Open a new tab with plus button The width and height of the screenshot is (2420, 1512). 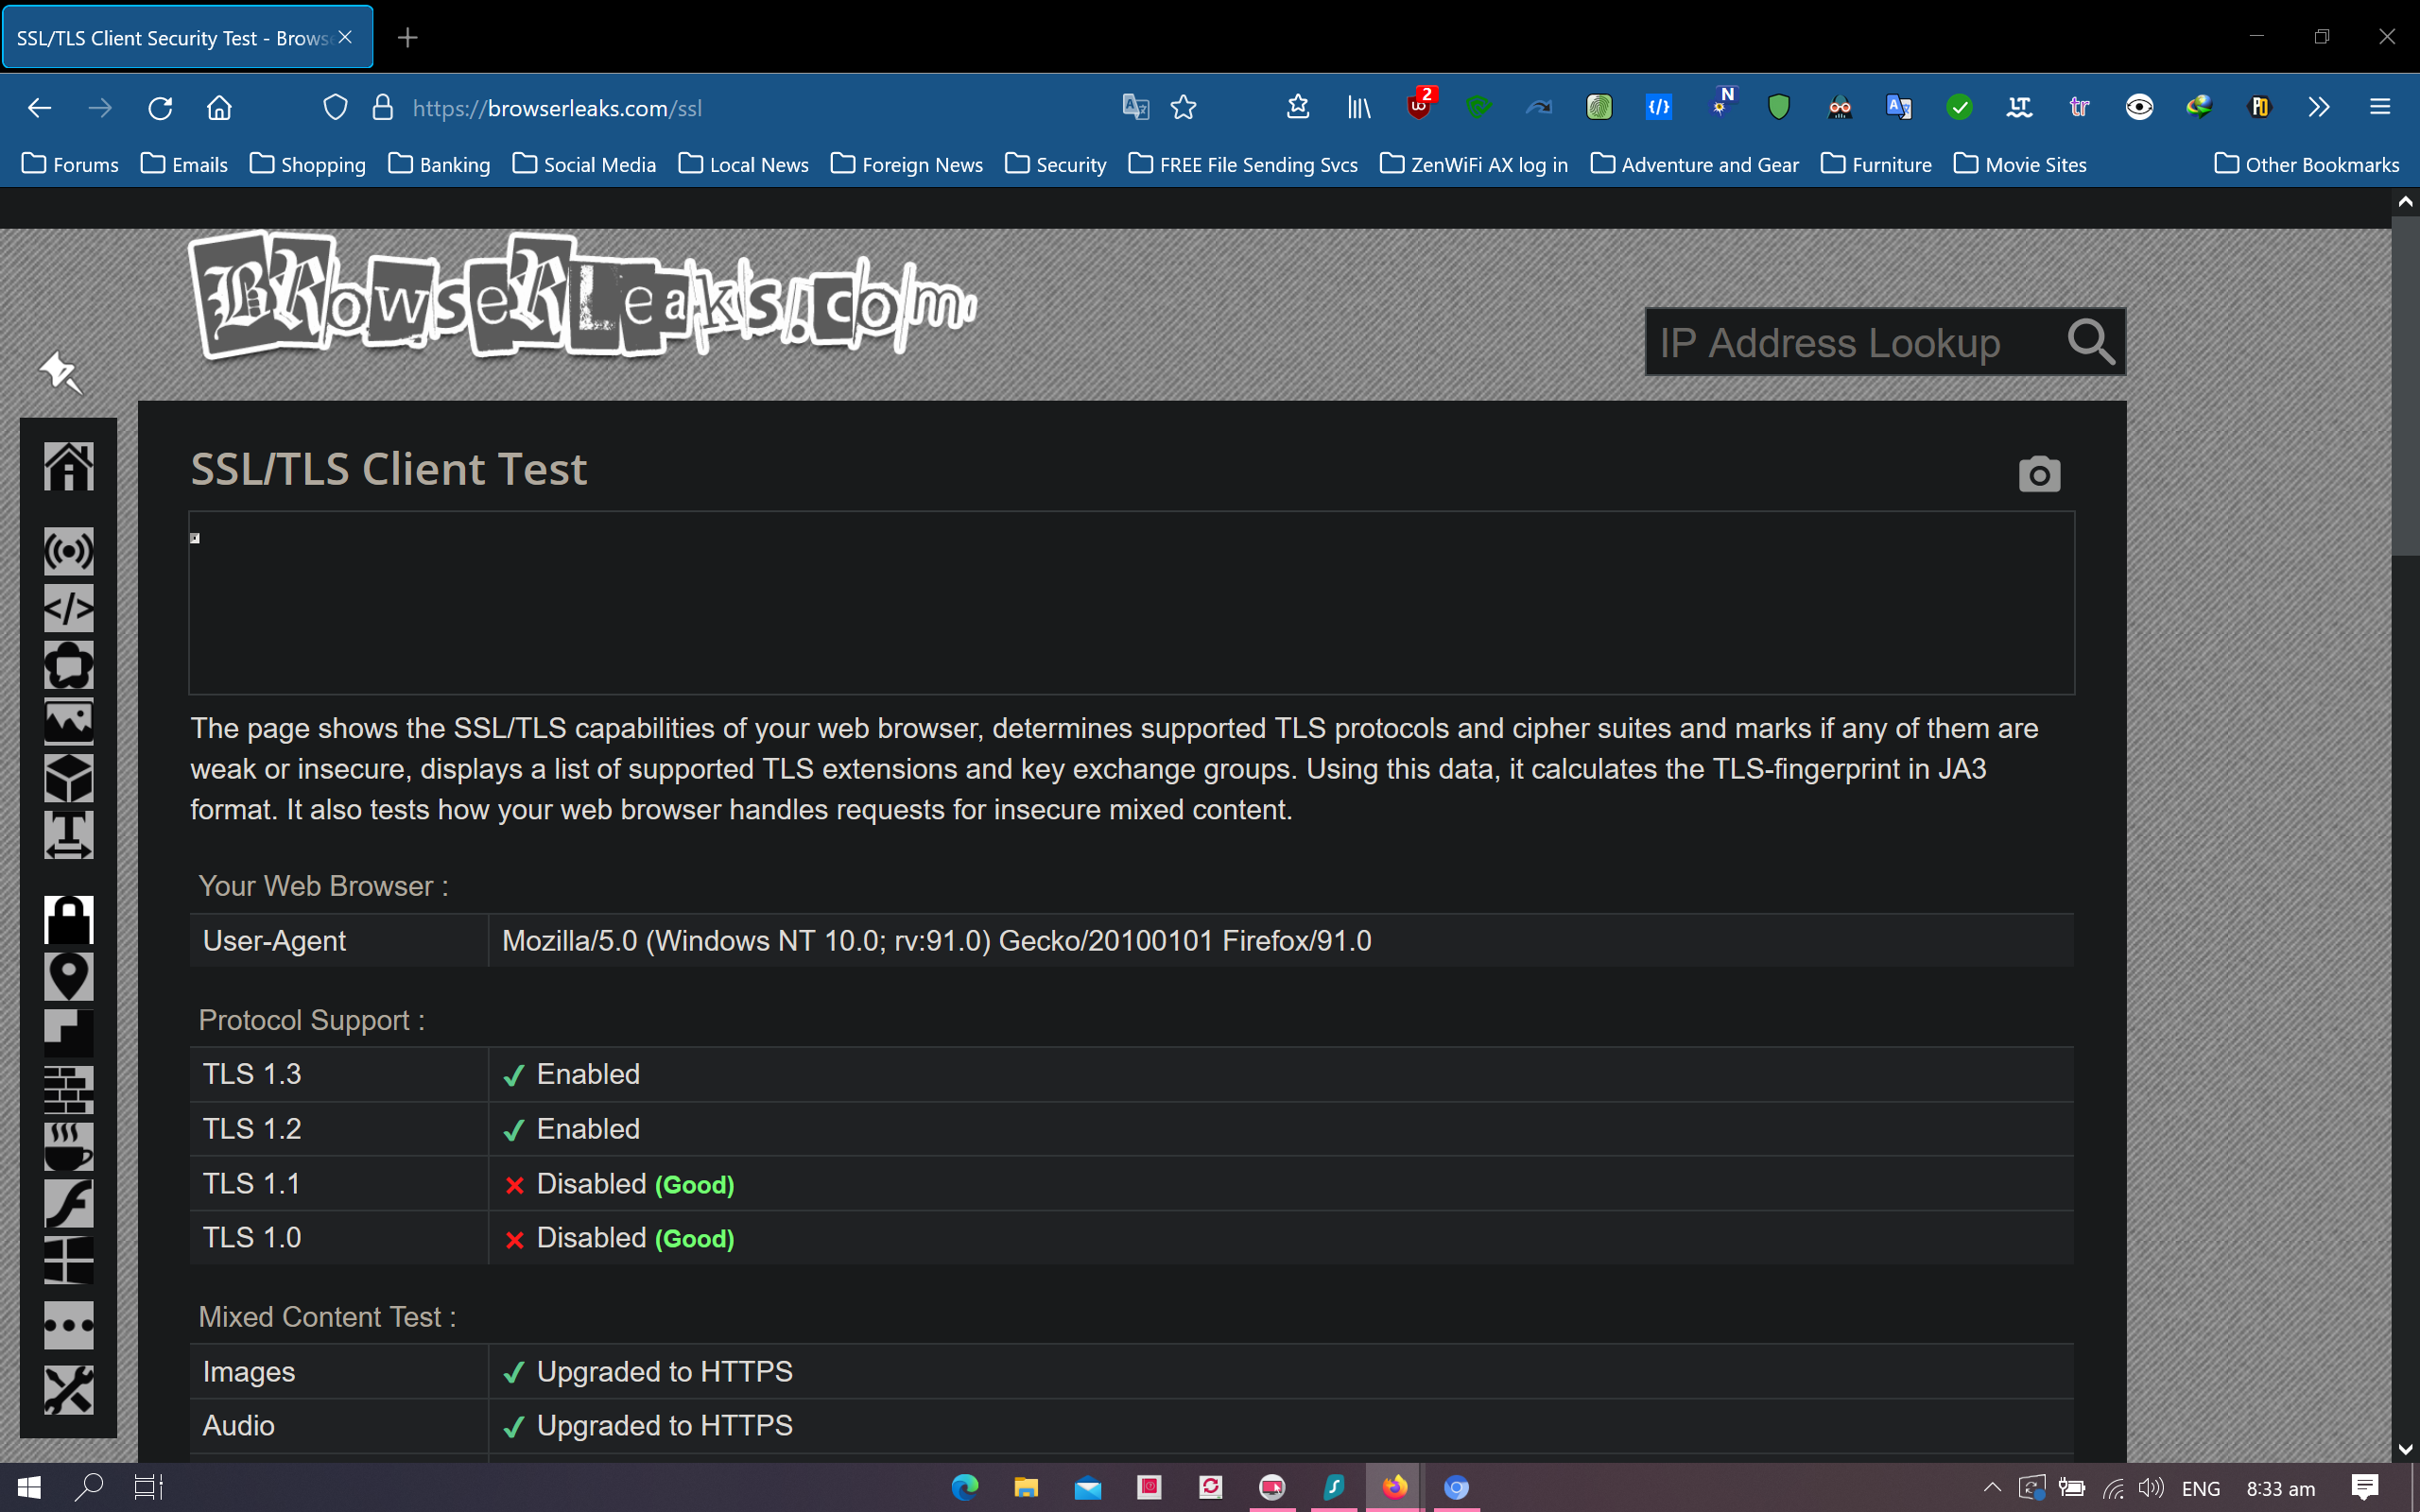(407, 38)
